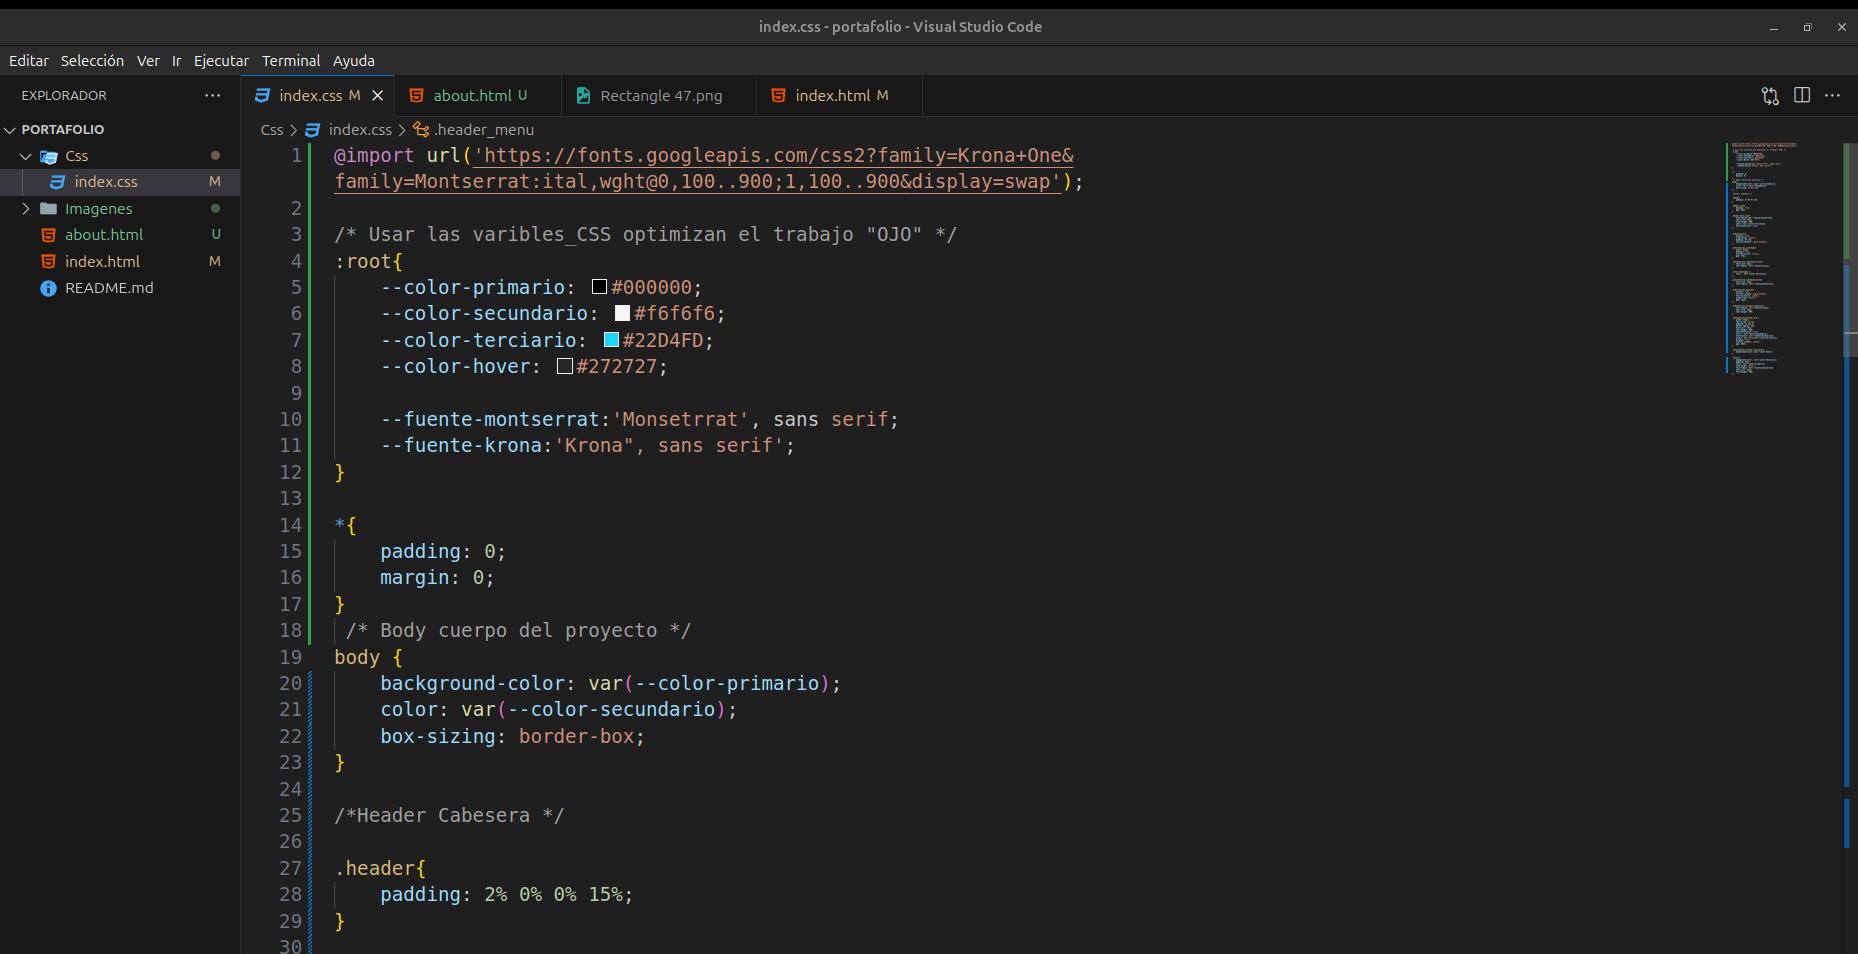This screenshot has width=1858, height=954.
Task: Click the EXPLORADOR panel title
Action: point(64,95)
